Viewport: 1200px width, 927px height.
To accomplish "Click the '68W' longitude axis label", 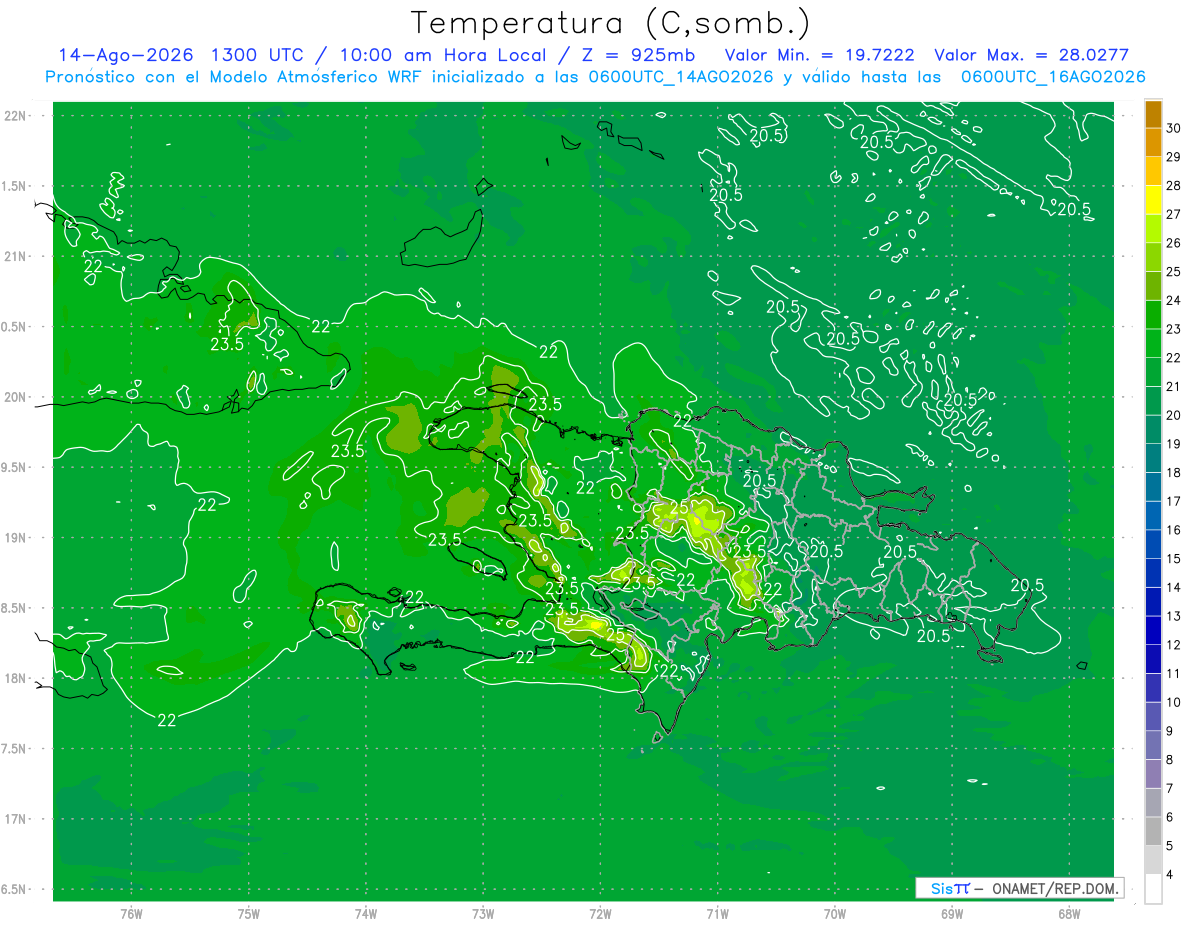I will click(x=1069, y=914).
